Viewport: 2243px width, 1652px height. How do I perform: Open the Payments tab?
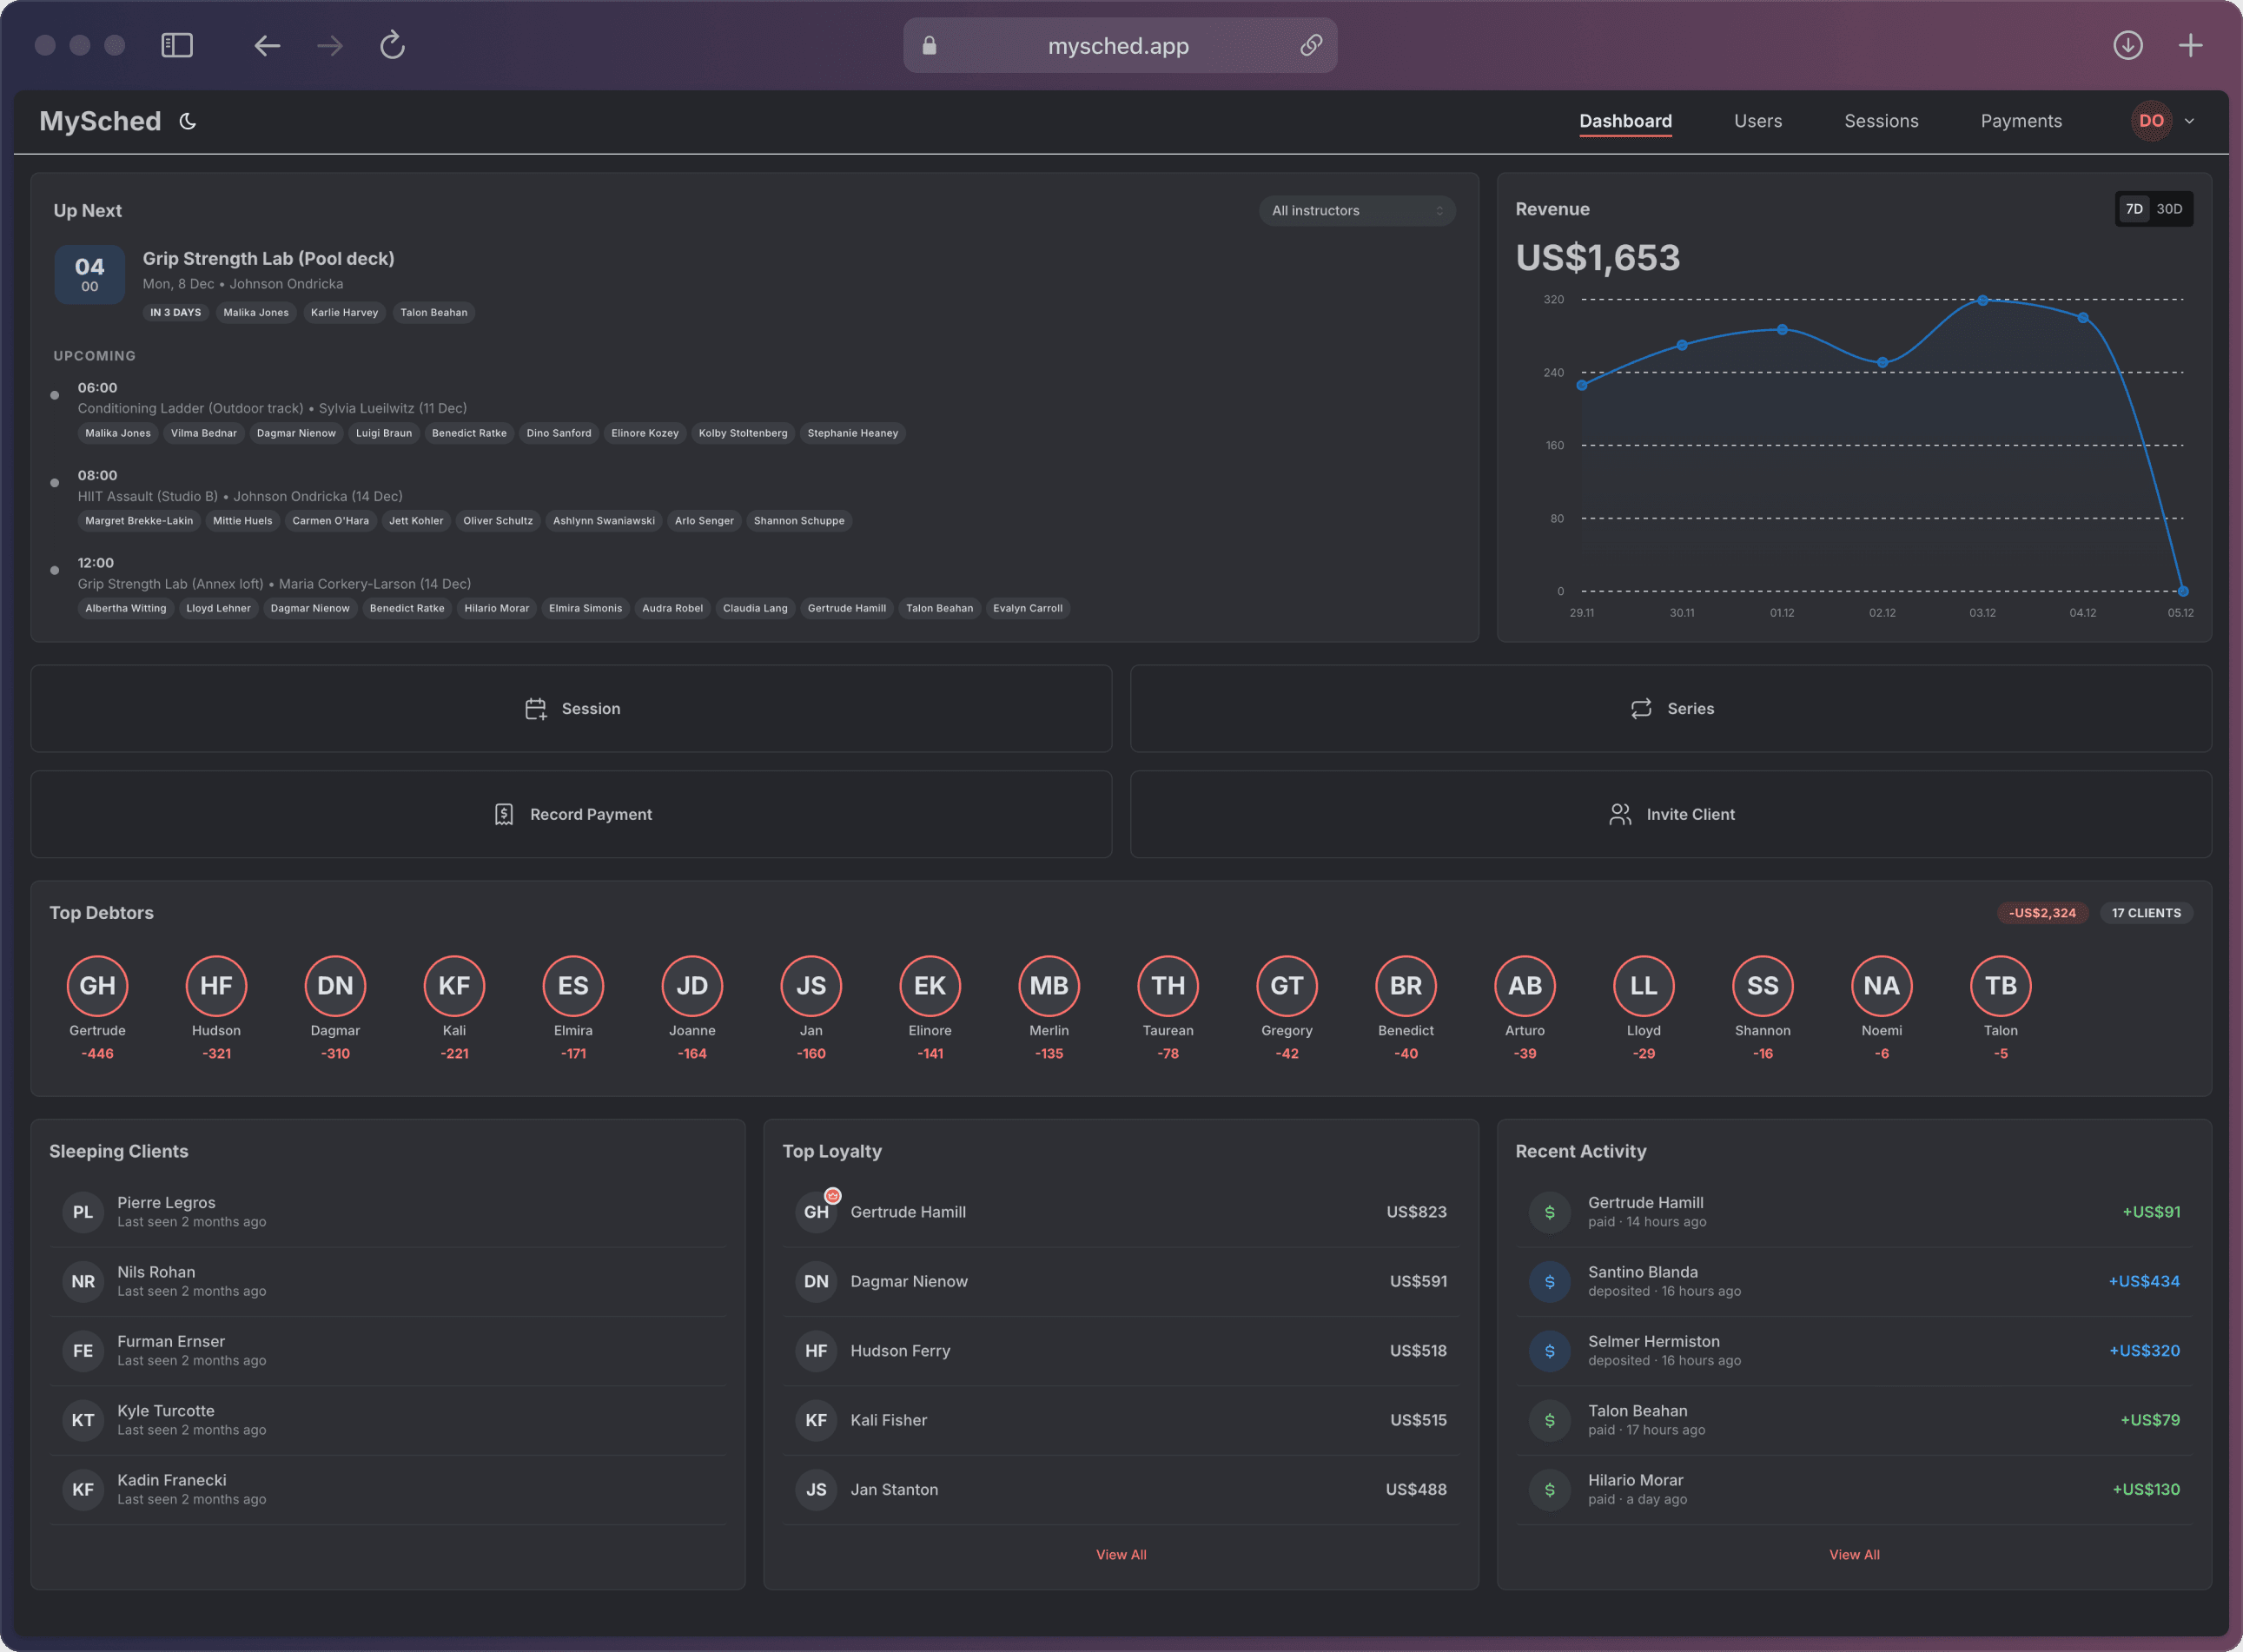tap(2020, 121)
